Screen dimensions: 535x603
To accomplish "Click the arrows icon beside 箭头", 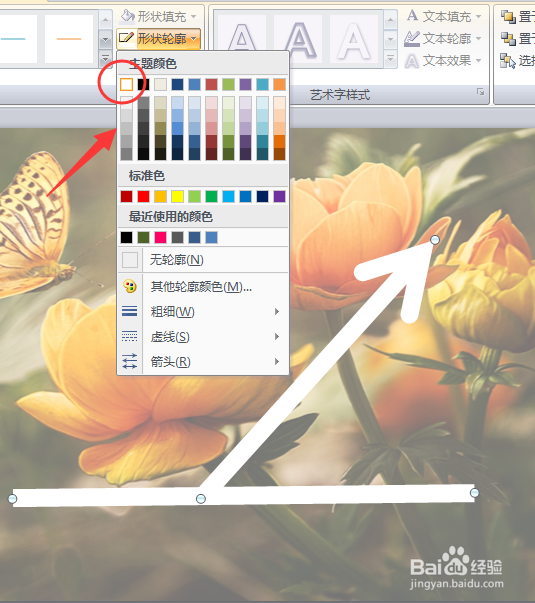I will tap(130, 361).
